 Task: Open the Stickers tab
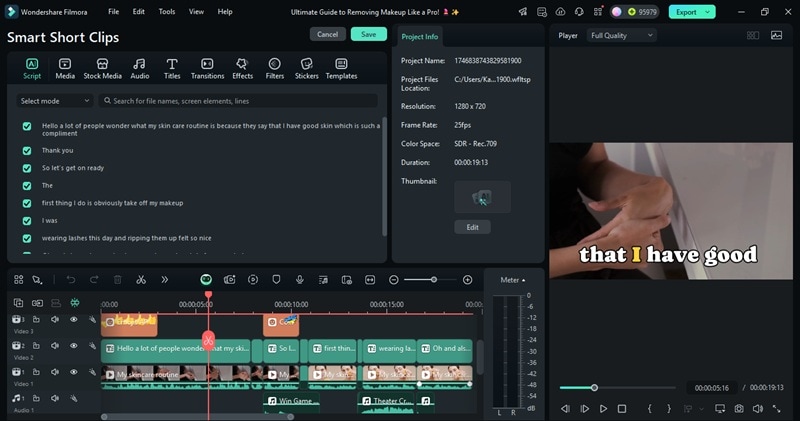307,68
